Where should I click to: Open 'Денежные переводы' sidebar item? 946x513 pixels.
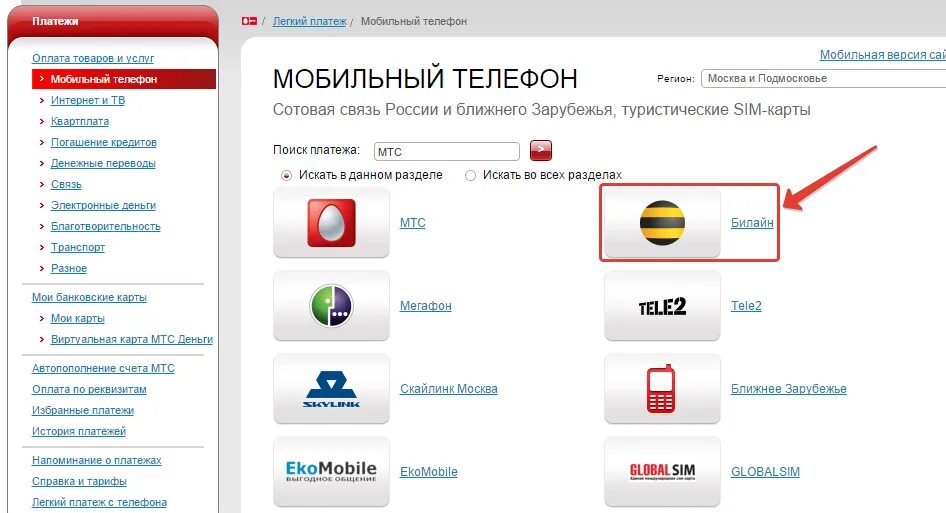(103, 164)
